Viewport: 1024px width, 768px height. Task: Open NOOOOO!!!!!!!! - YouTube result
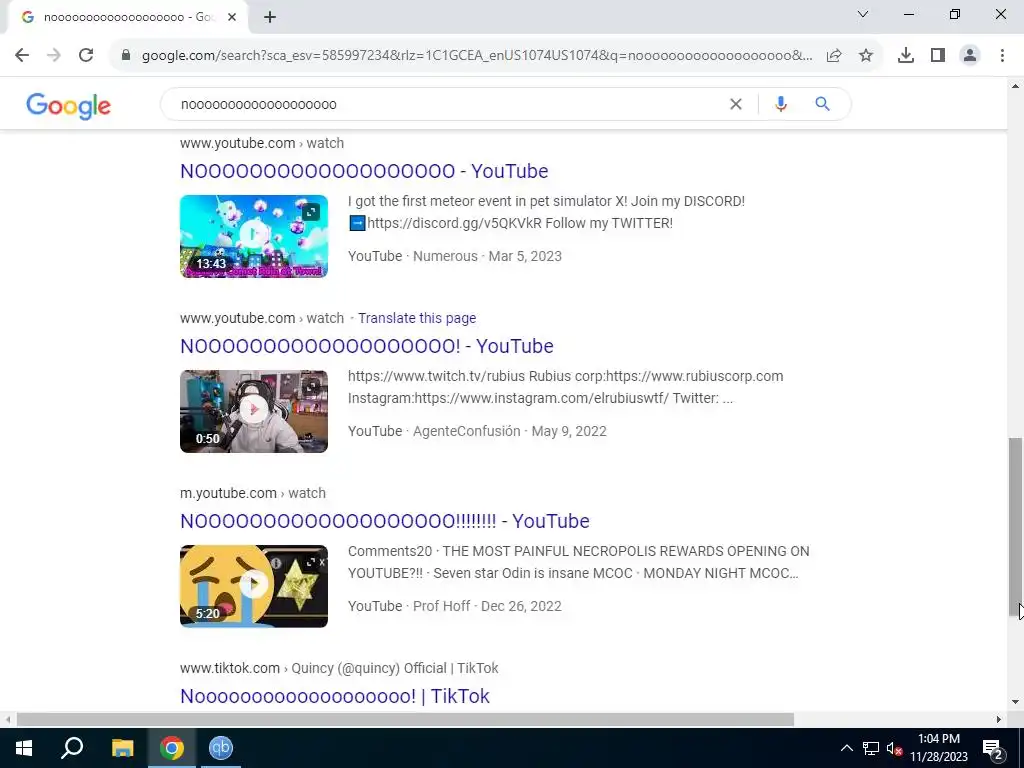coord(385,521)
